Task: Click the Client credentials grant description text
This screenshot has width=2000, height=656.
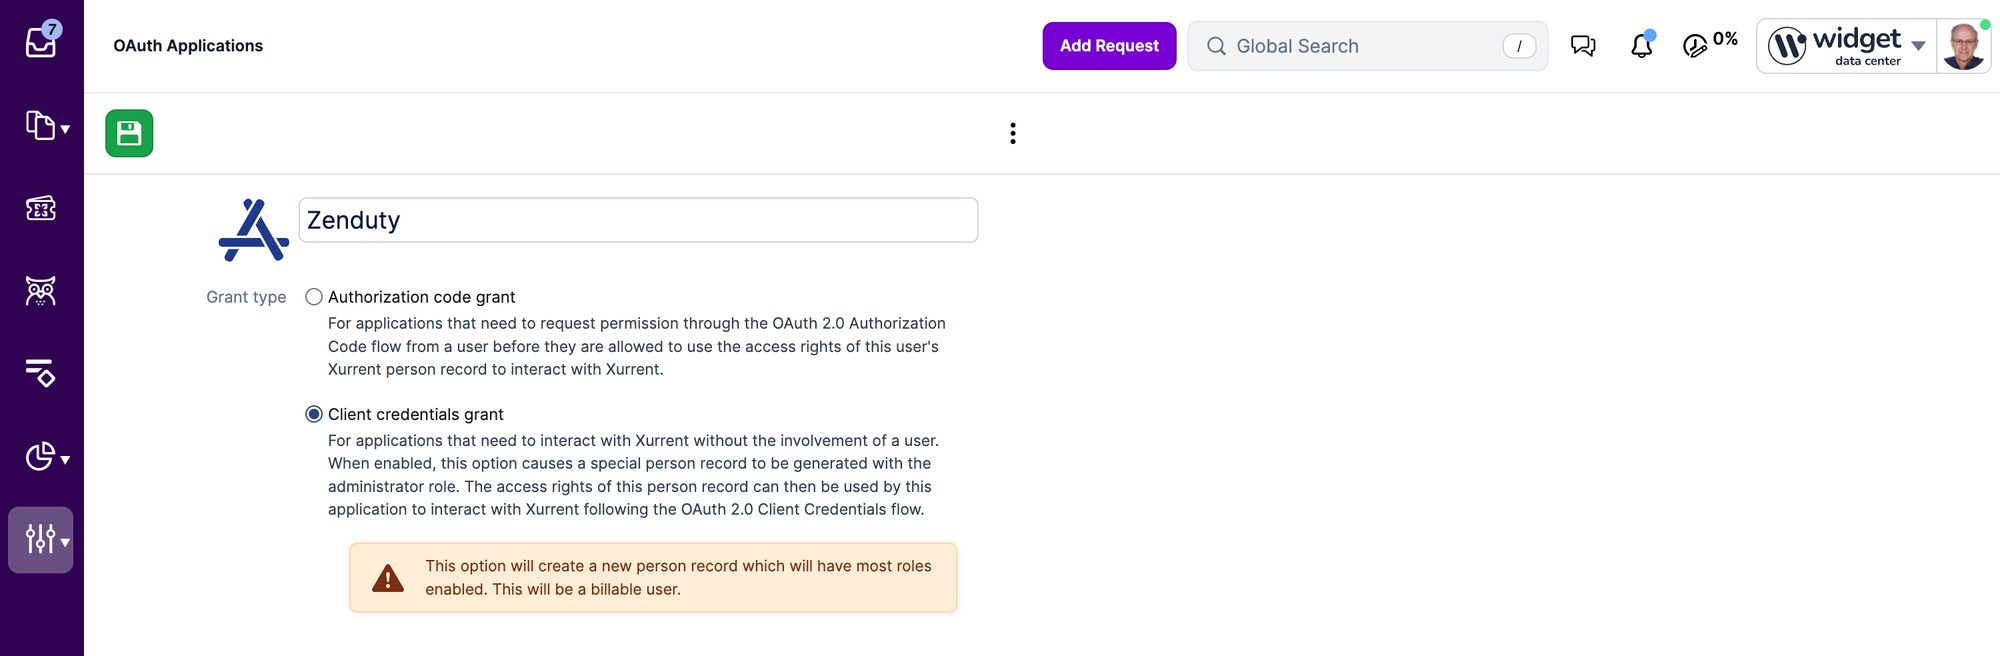Action: (x=633, y=475)
